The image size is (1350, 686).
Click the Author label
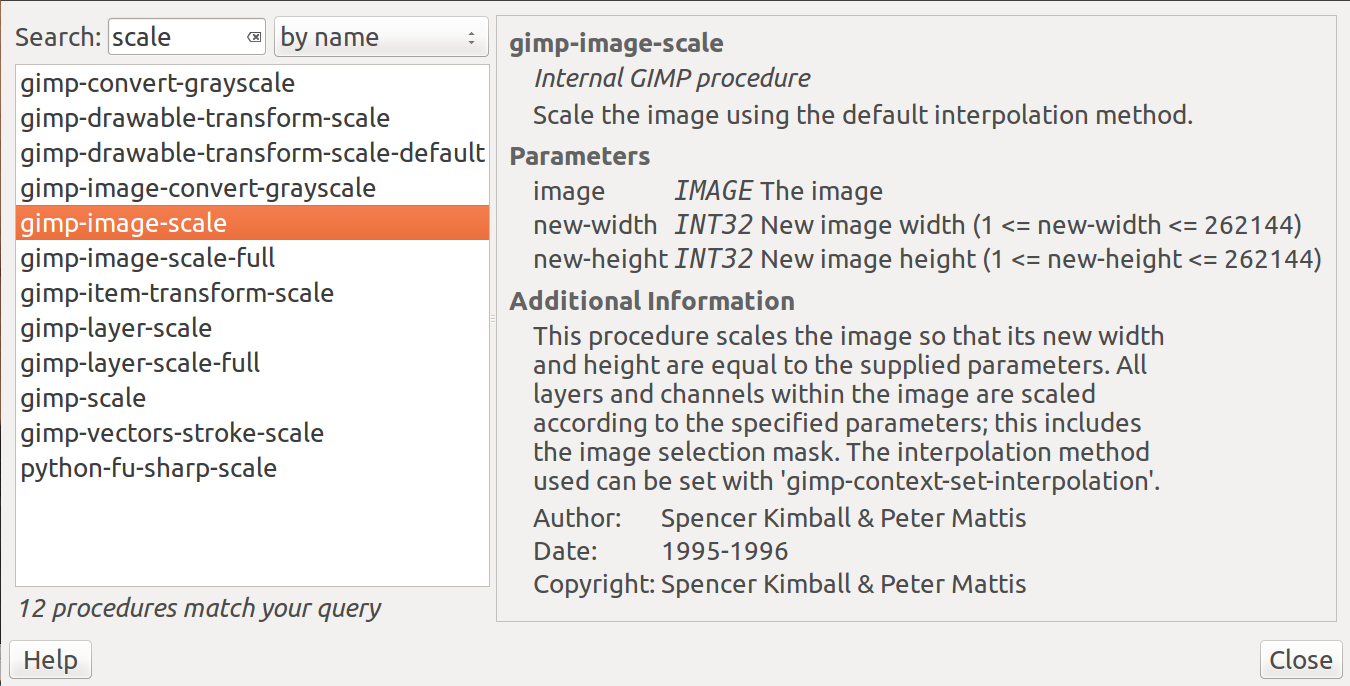pyautogui.click(x=577, y=518)
